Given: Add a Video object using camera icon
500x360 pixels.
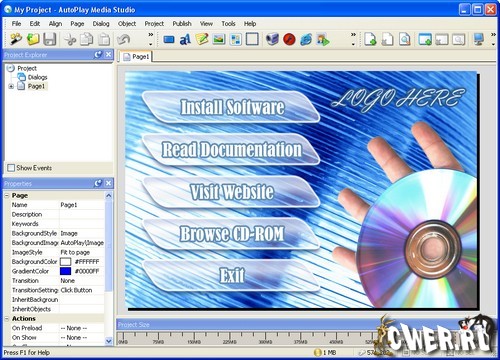Looking at the screenshot, I should point(272,39).
